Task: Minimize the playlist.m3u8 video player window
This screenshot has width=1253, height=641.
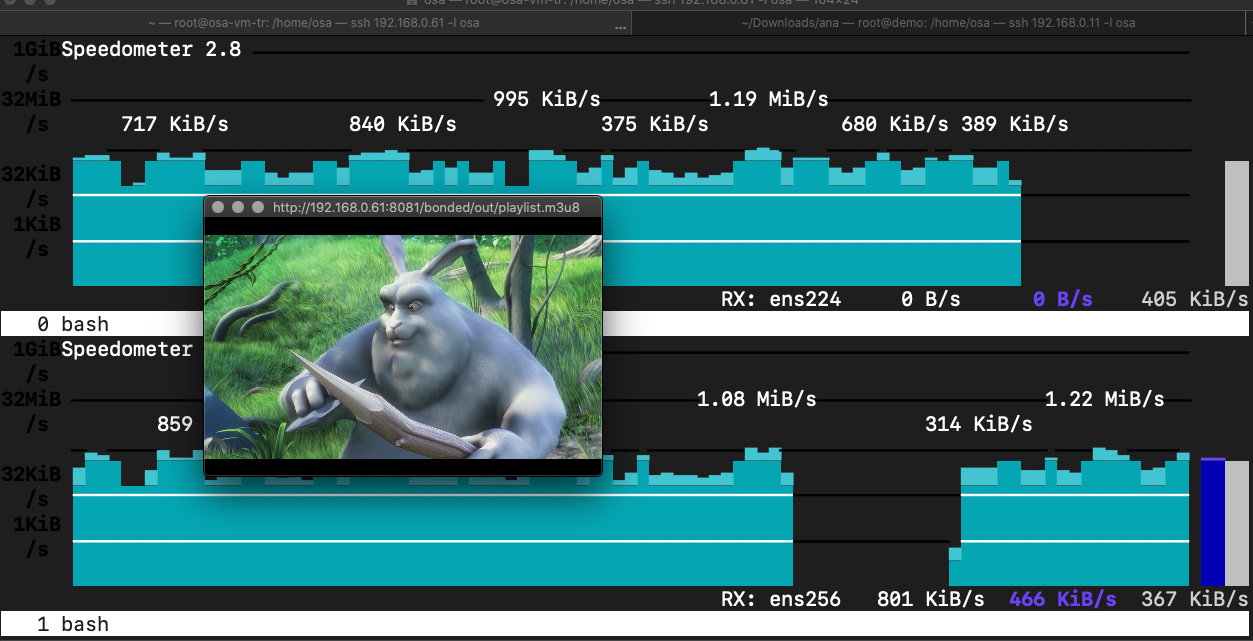Action: click(238, 207)
